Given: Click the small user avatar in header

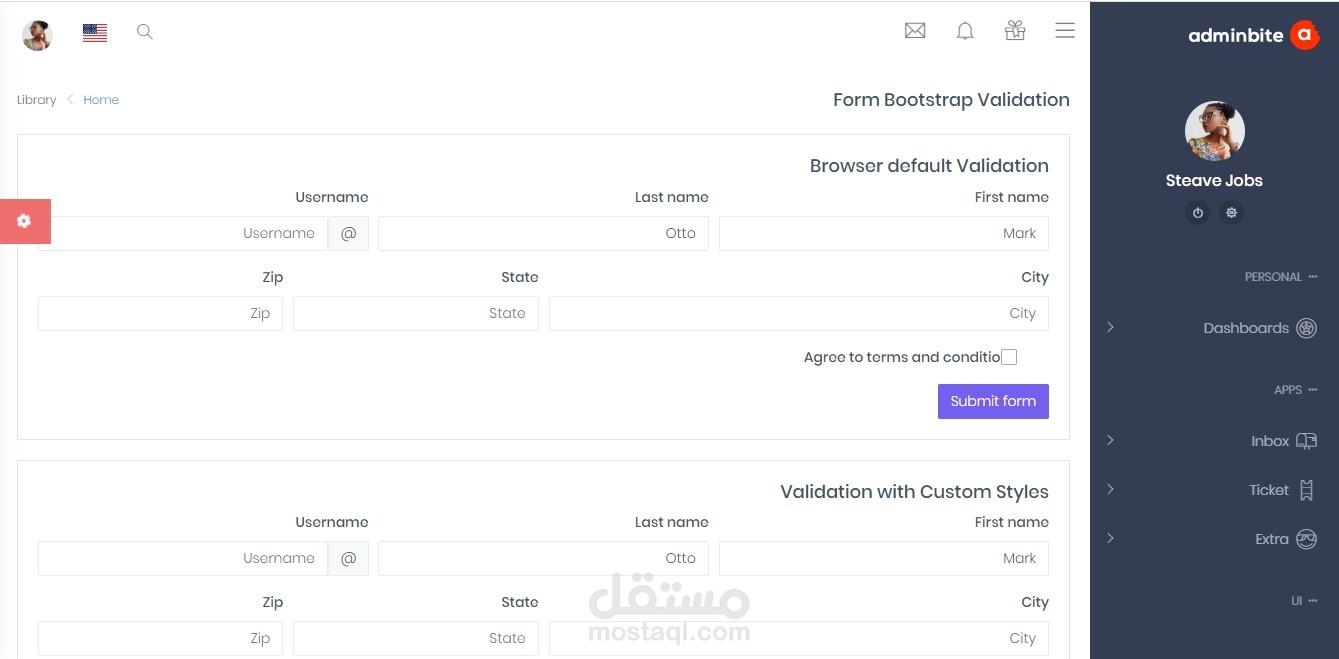Looking at the screenshot, I should (37, 35).
